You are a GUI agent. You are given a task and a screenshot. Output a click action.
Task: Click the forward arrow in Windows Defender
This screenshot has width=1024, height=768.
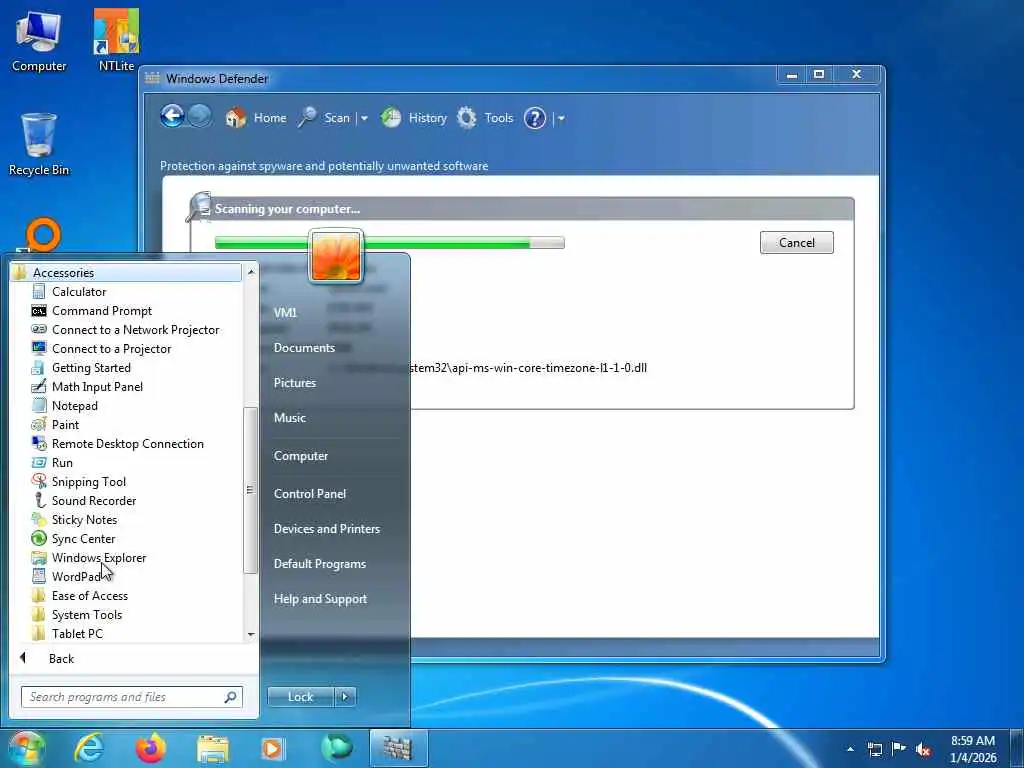point(200,117)
